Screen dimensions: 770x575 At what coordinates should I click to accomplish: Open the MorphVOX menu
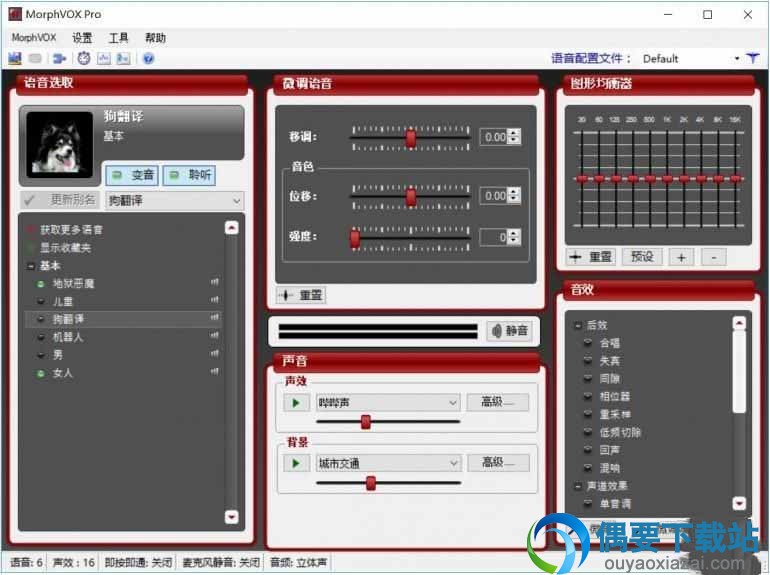pyautogui.click(x=34, y=37)
